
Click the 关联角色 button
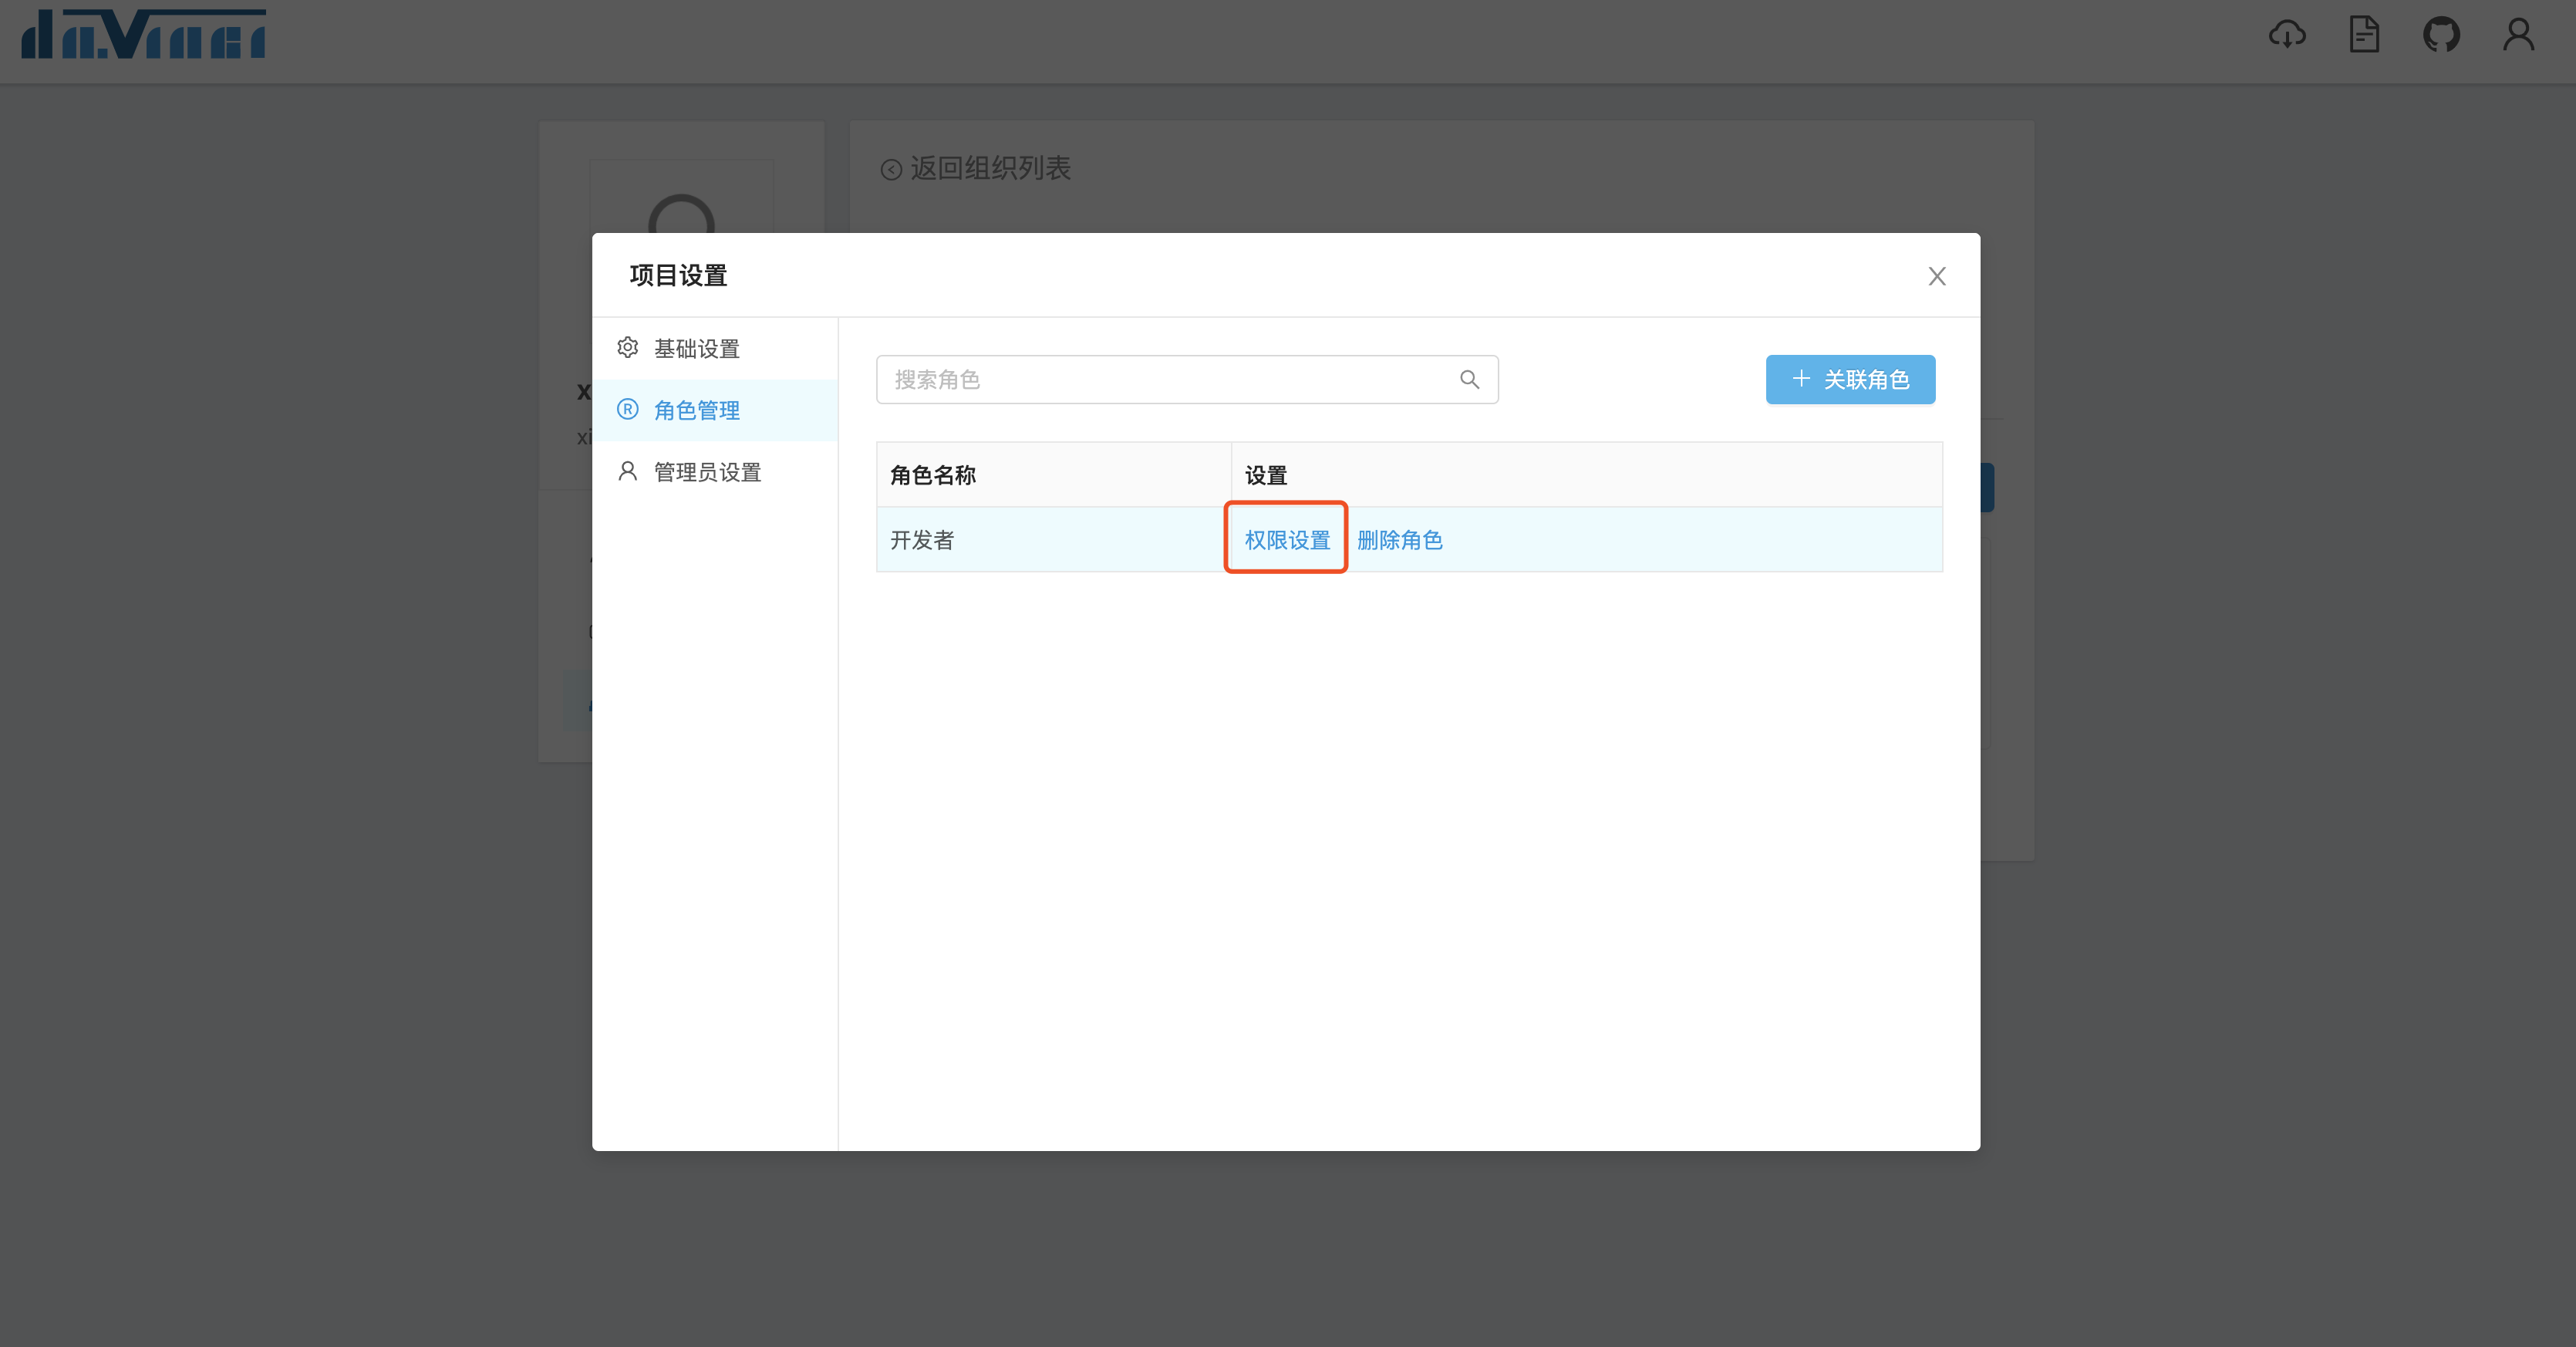tap(1850, 380)
